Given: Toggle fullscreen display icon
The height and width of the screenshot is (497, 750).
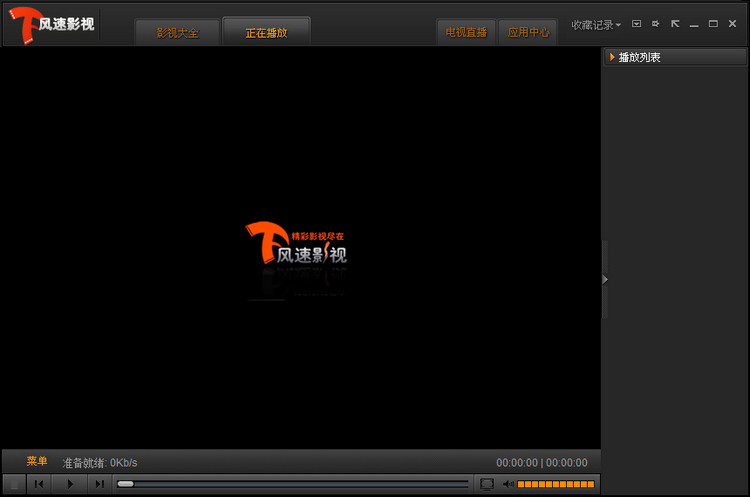Looking at the screenshot, I should pyautogui.click(x=486, y=484).
